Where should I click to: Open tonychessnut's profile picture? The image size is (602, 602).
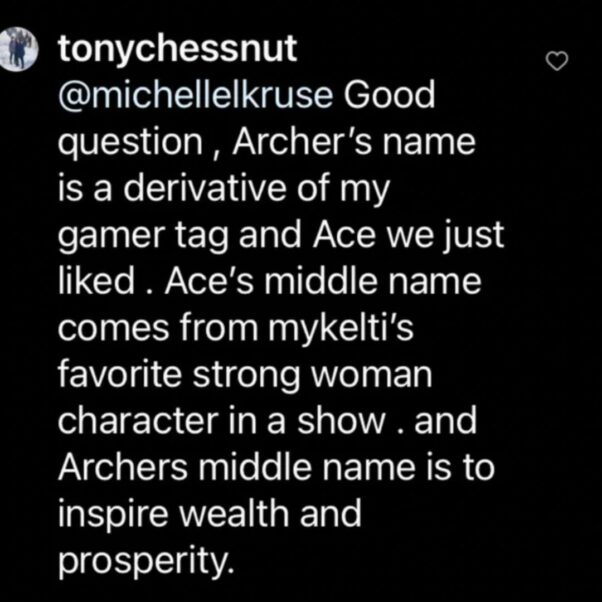point(18,49)
